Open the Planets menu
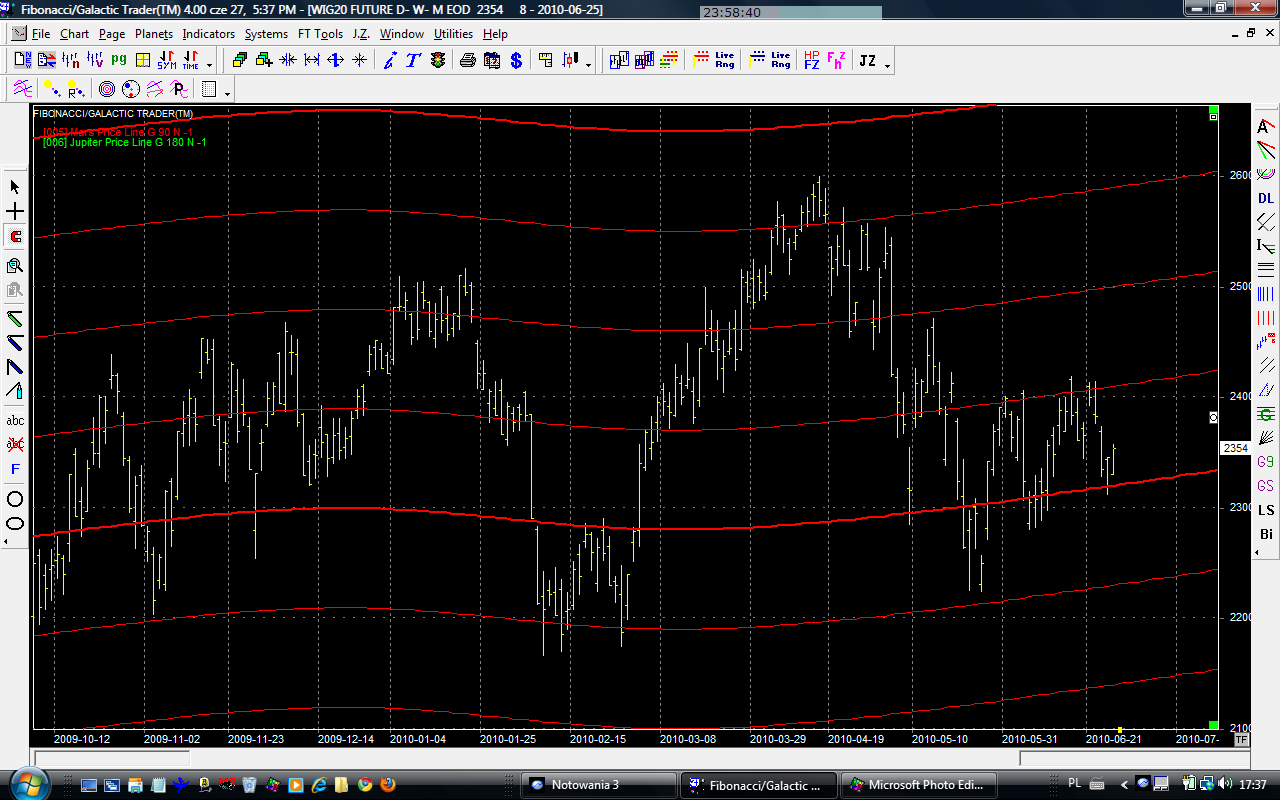This screenshot has width=1280, height=800. point(153,34)
